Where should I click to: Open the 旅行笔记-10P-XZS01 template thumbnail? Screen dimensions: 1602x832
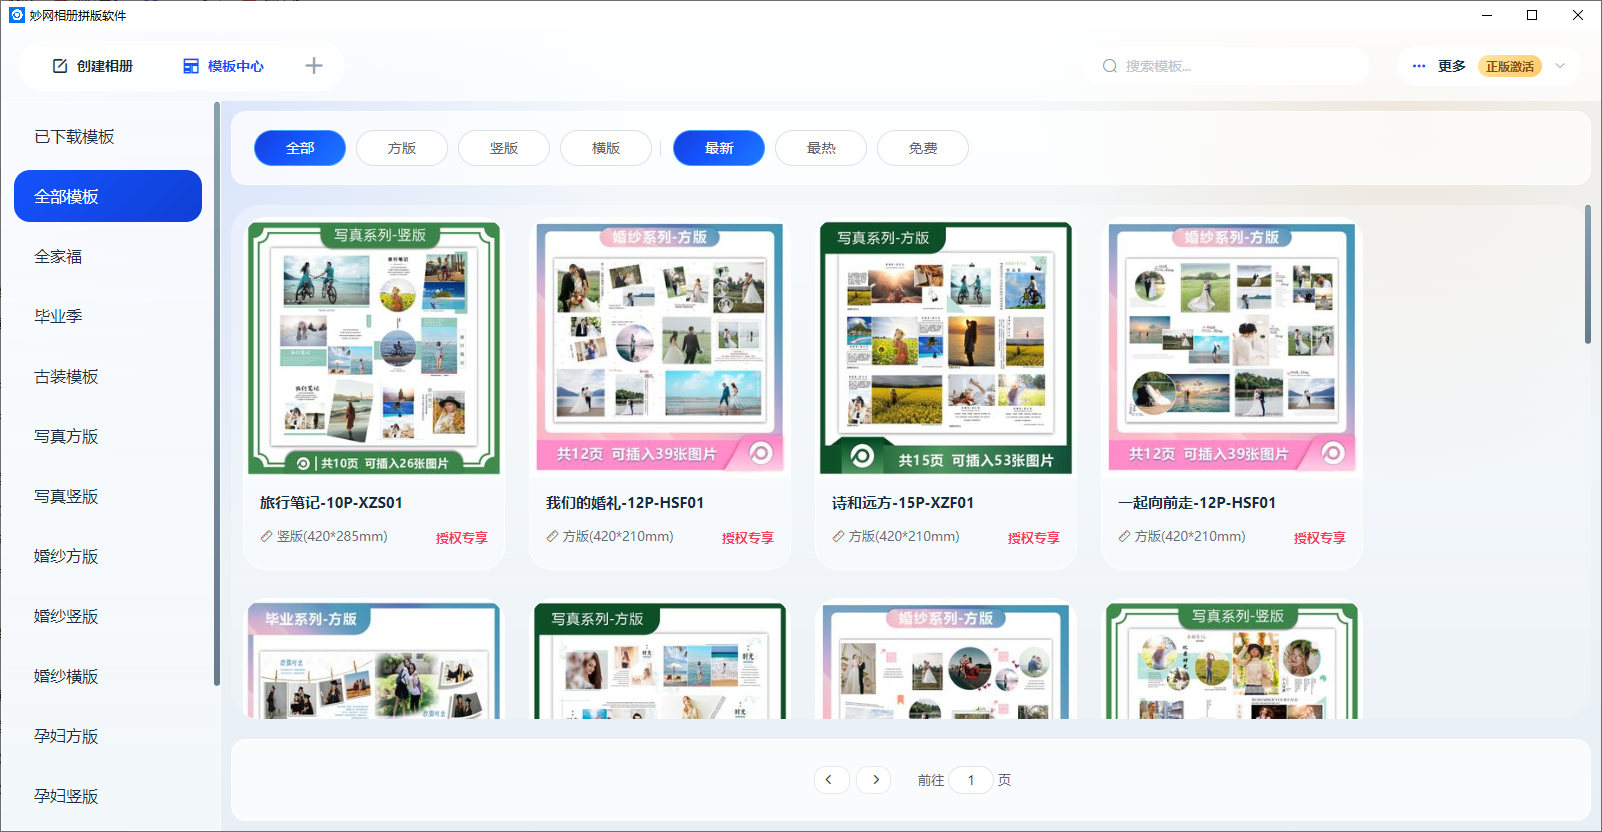(374, 348)
